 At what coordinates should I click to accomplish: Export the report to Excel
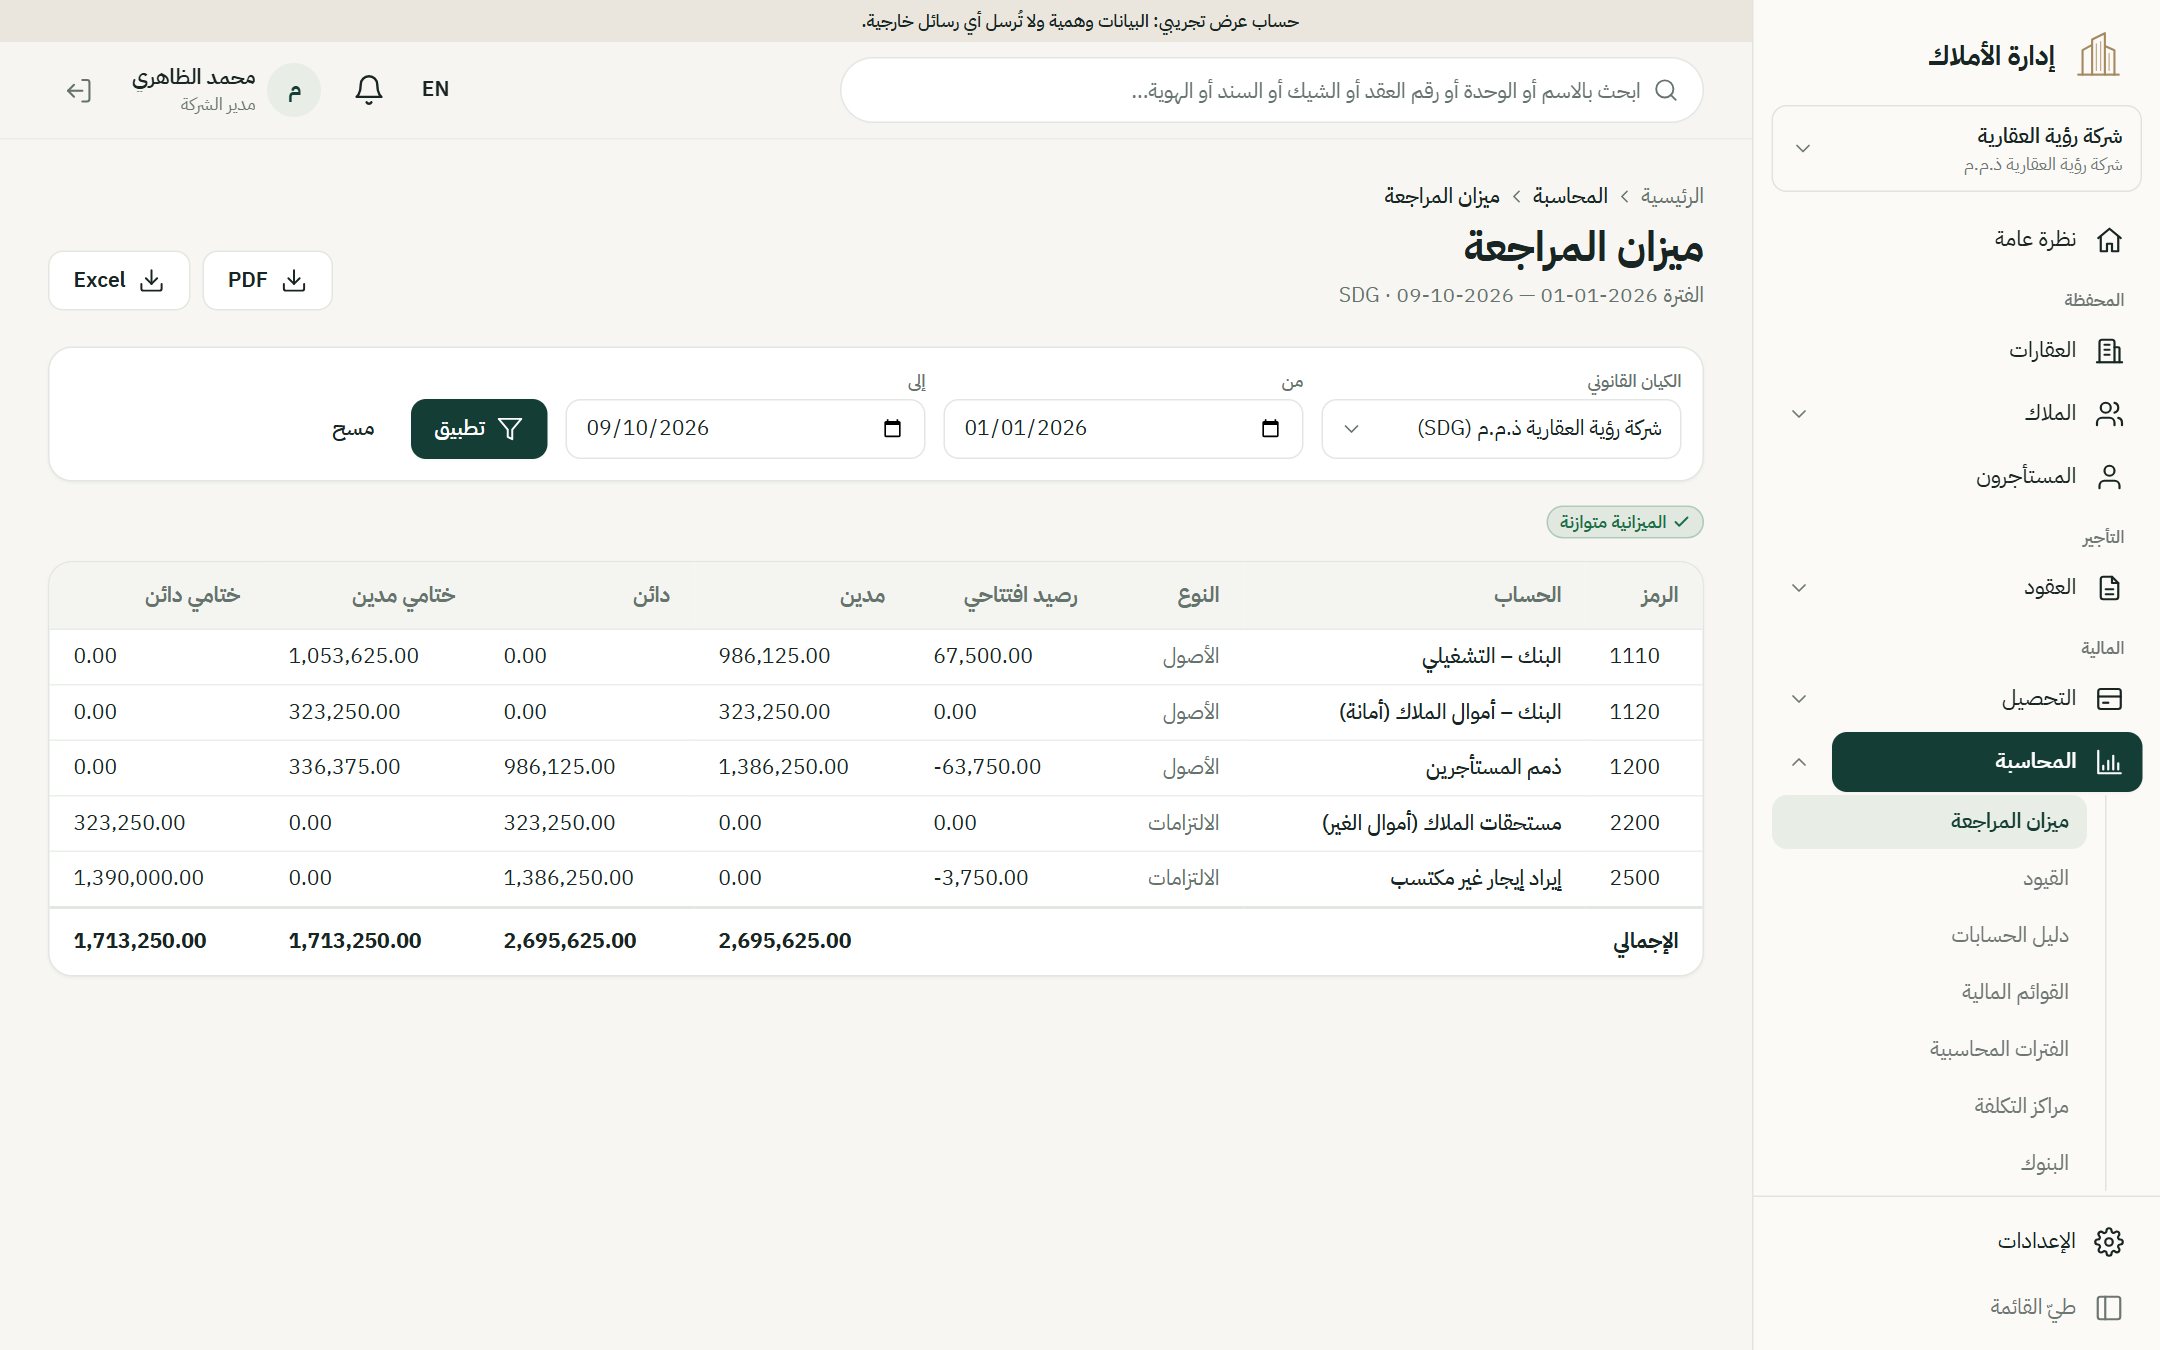119,281
